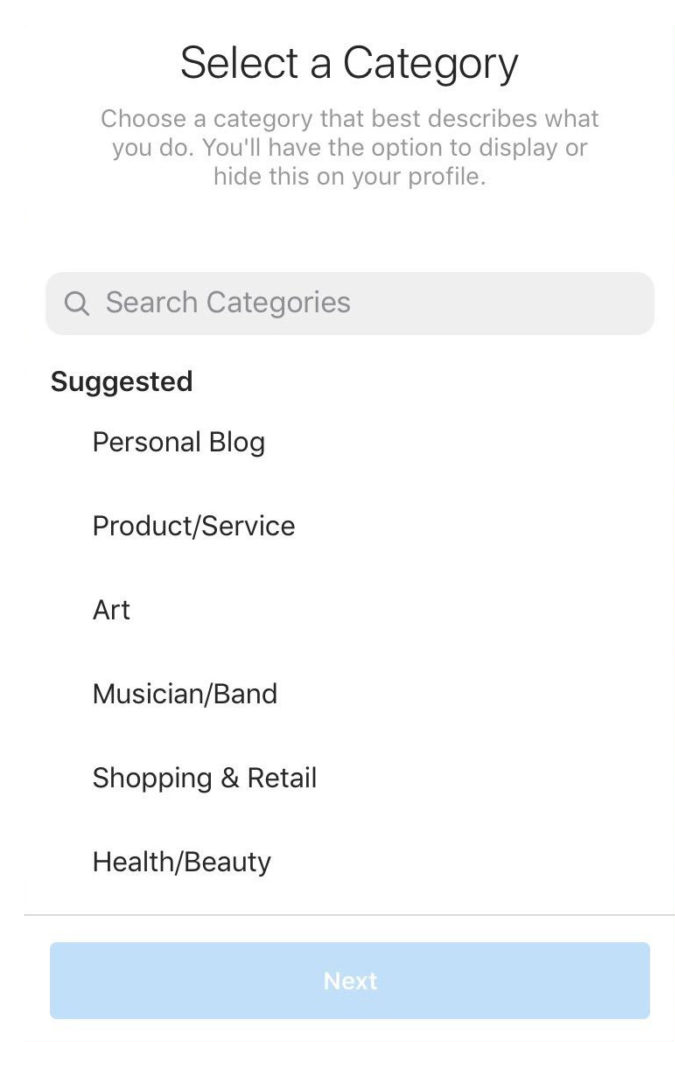The image size is (700, 1069).
Task: Click the Select a Category heading
Action: 349,64
